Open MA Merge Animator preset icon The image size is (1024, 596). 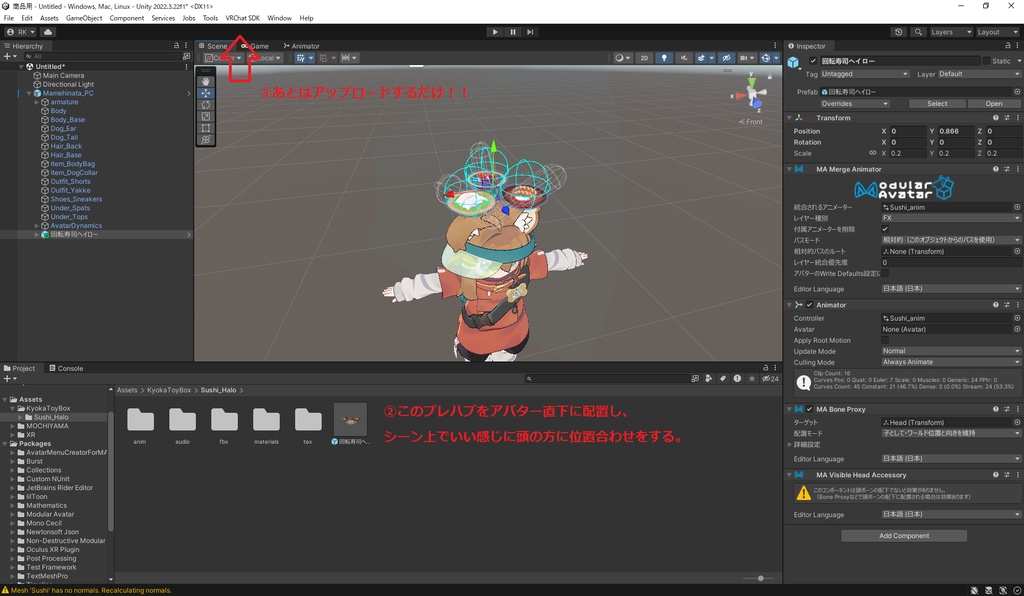[1006, 169]
